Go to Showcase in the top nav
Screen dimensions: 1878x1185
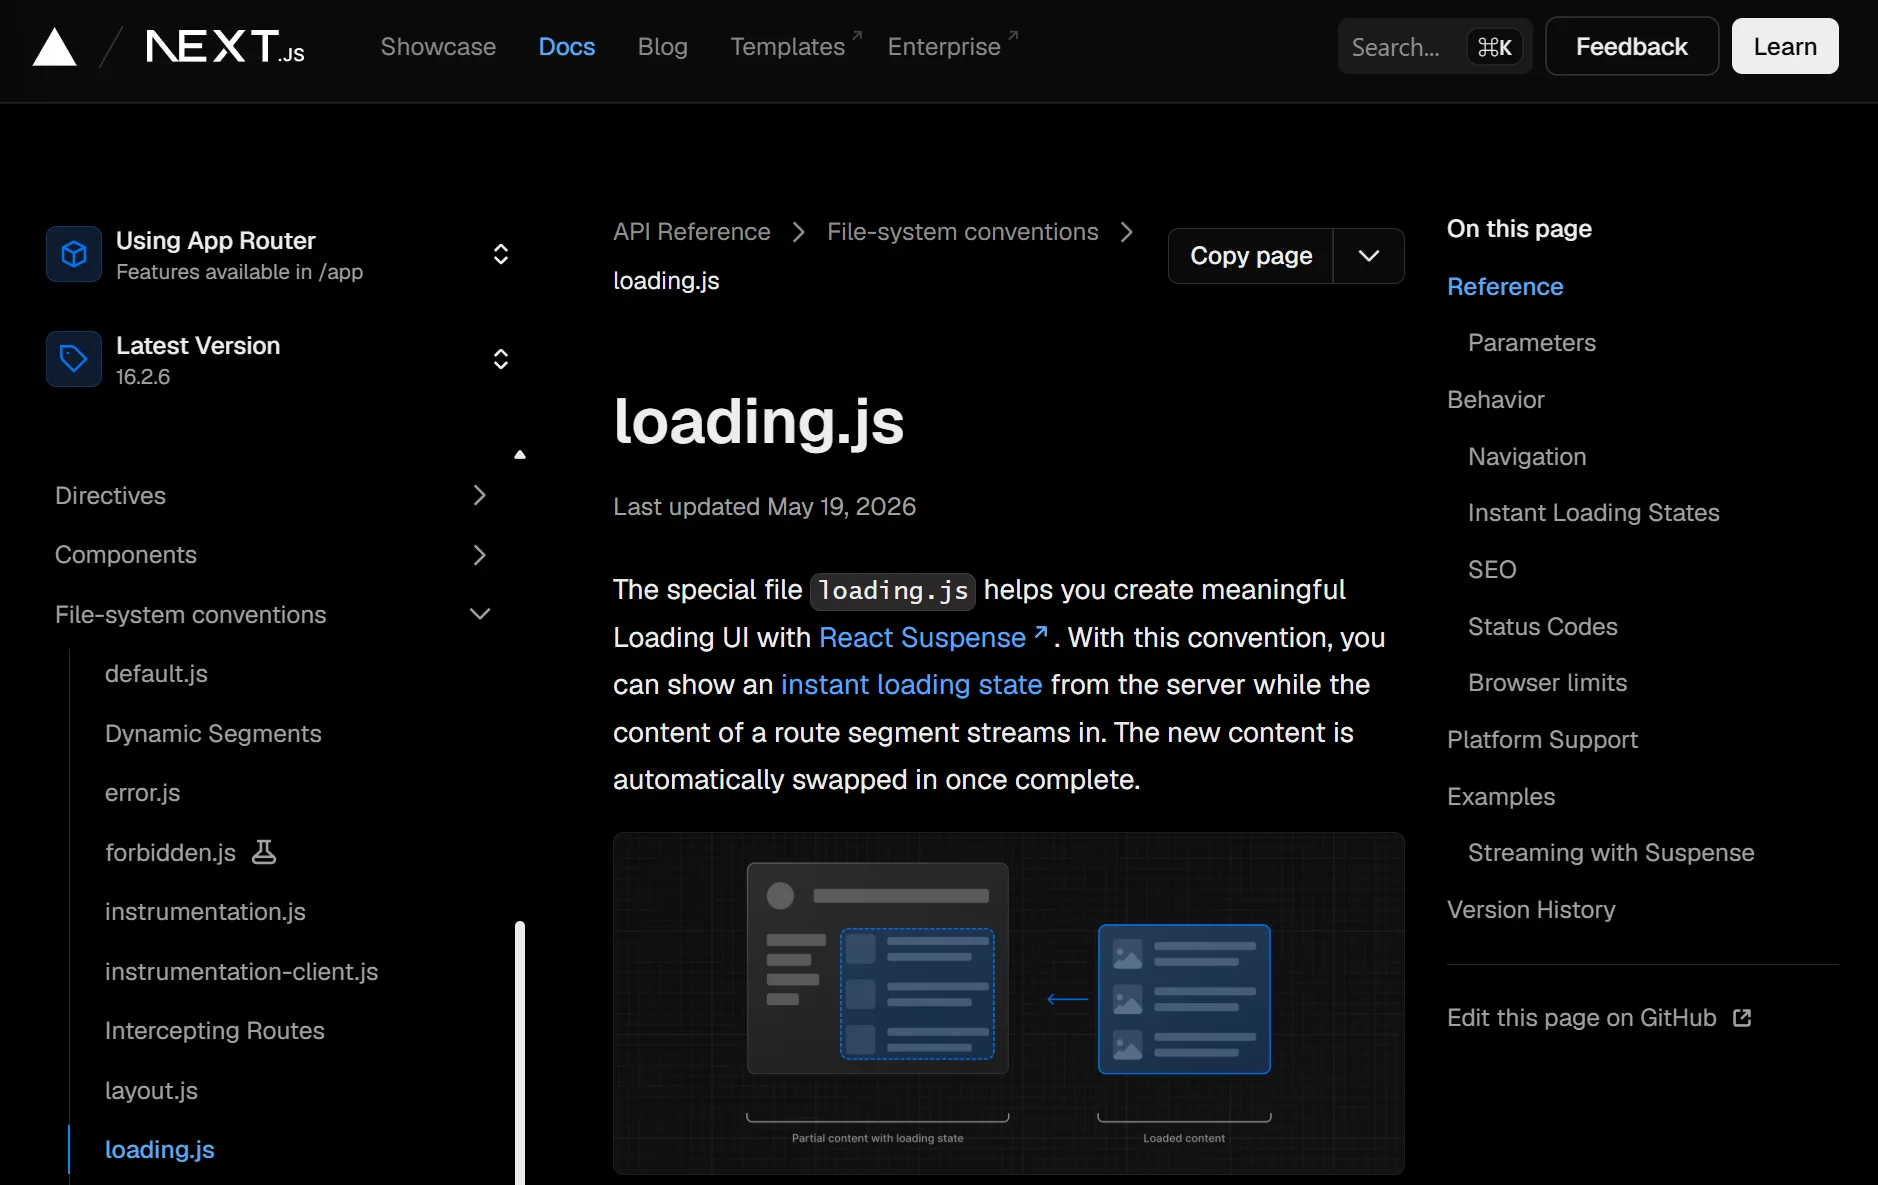438,47
